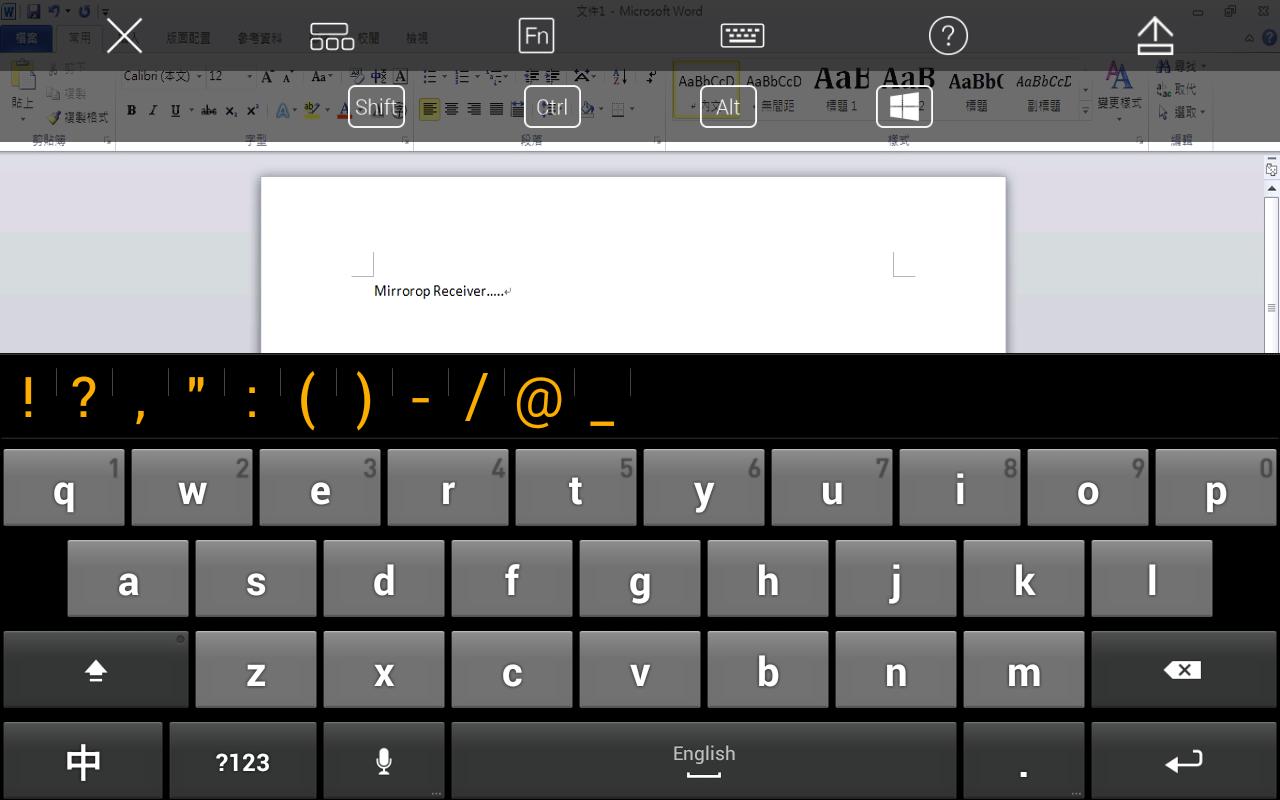Tap the microphone voice input key

coord(384,762)
